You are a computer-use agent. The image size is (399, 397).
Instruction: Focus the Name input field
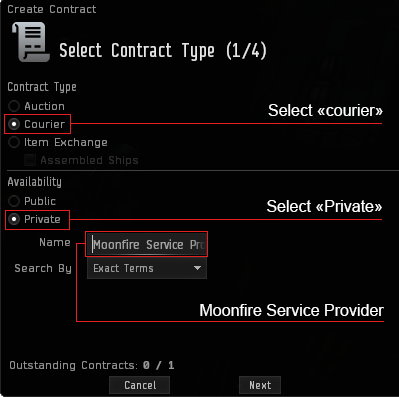coord(147,244)
